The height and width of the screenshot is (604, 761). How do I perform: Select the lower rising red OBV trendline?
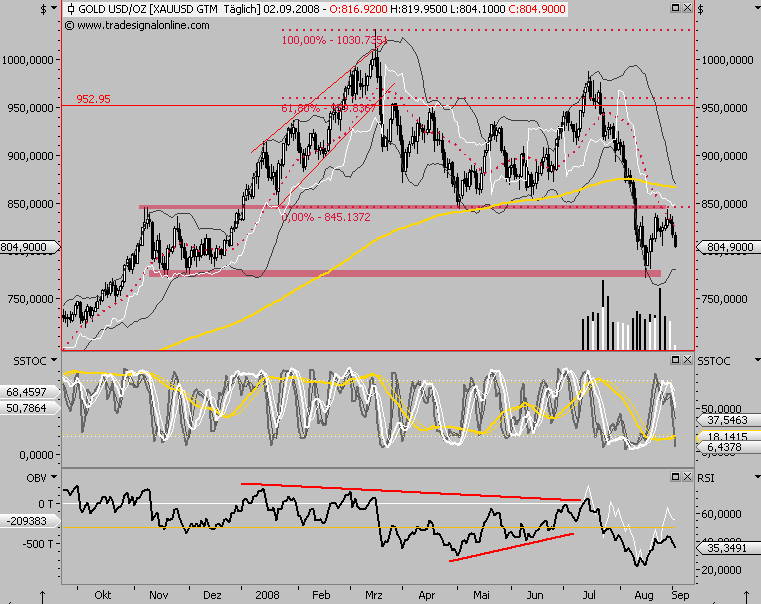point(512,547)
